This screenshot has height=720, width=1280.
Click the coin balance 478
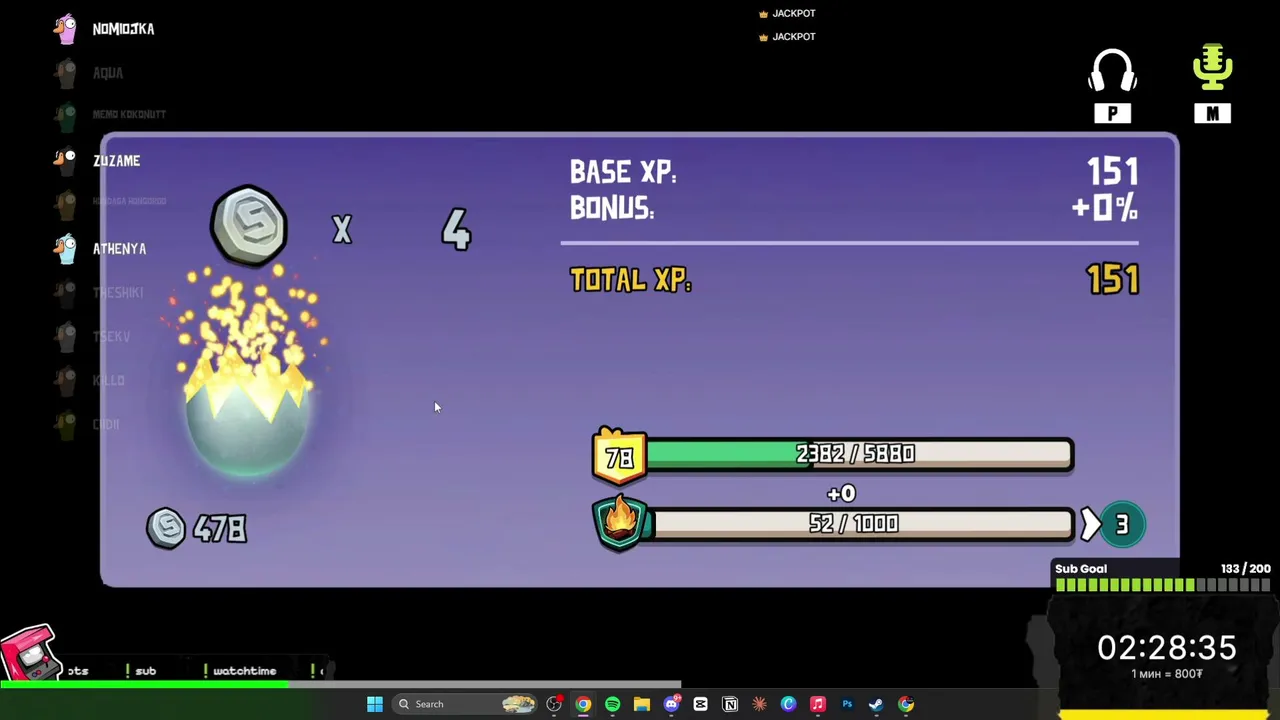(220, 528)
